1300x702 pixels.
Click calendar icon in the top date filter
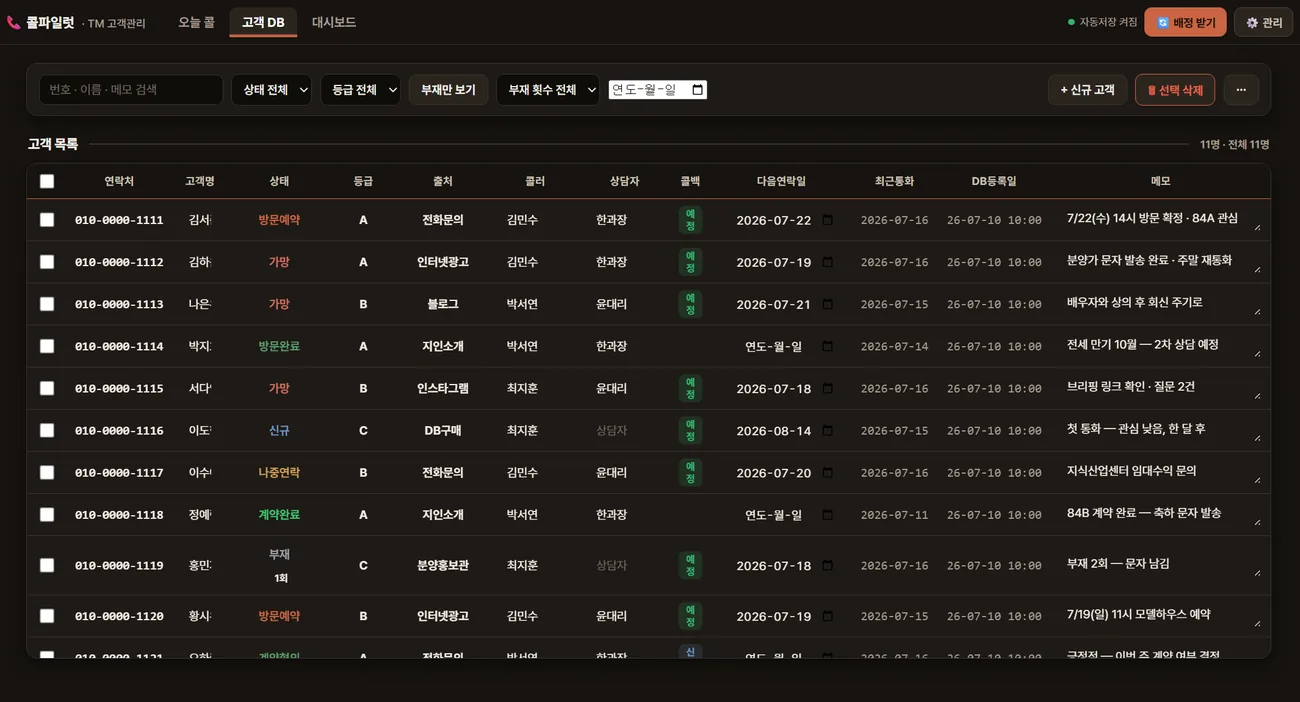coord(698,90)
